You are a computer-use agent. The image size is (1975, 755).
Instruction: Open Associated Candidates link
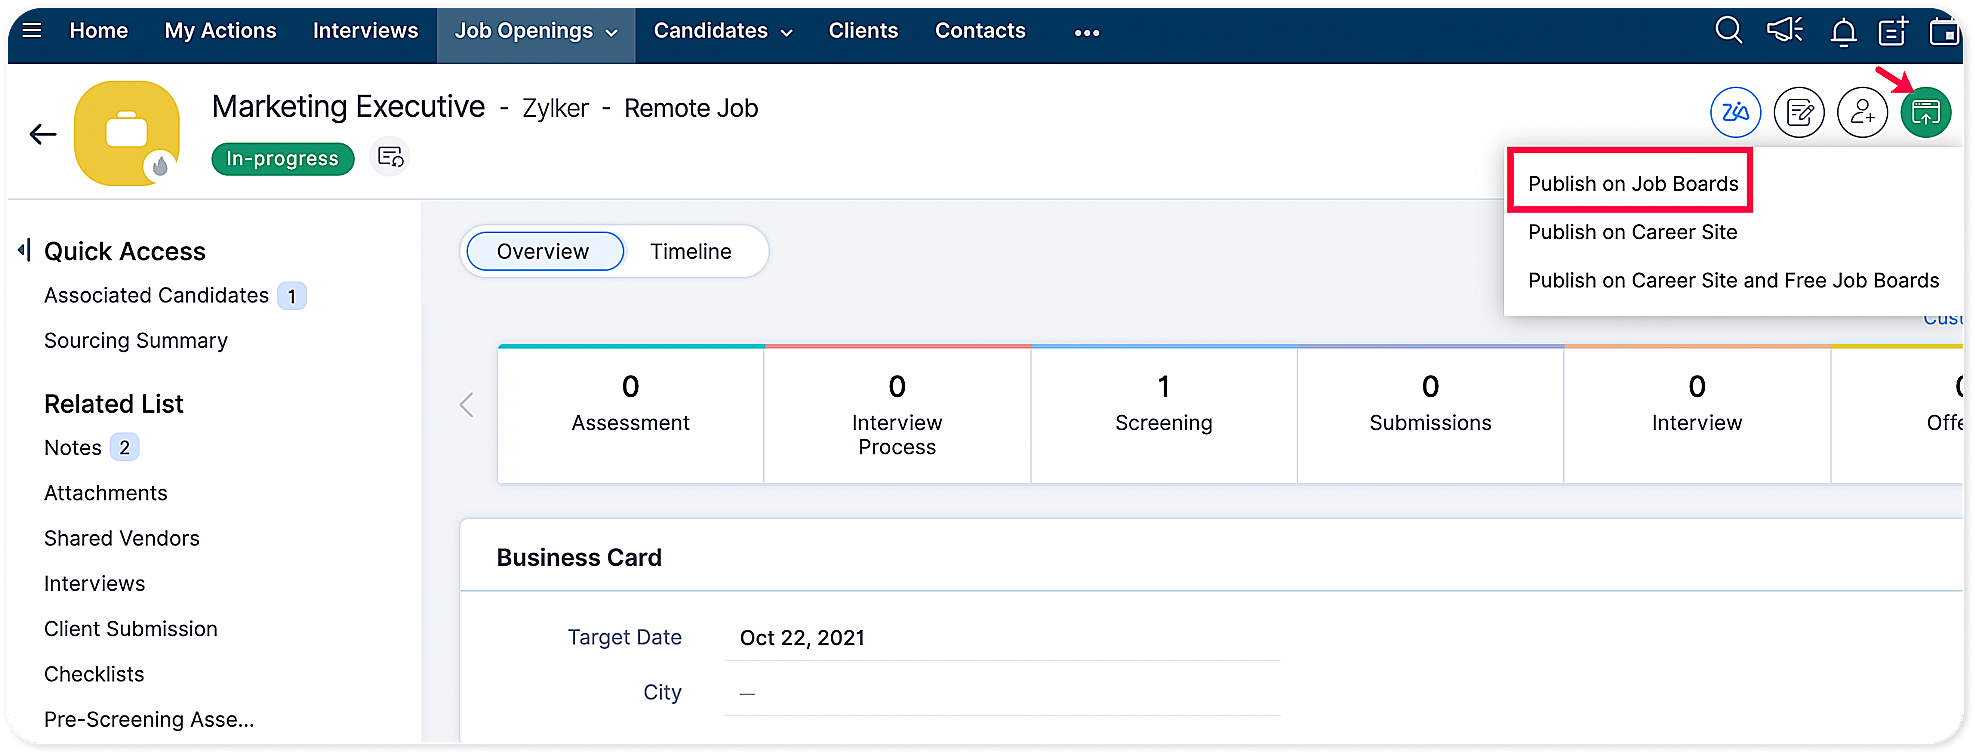(156, 296)
